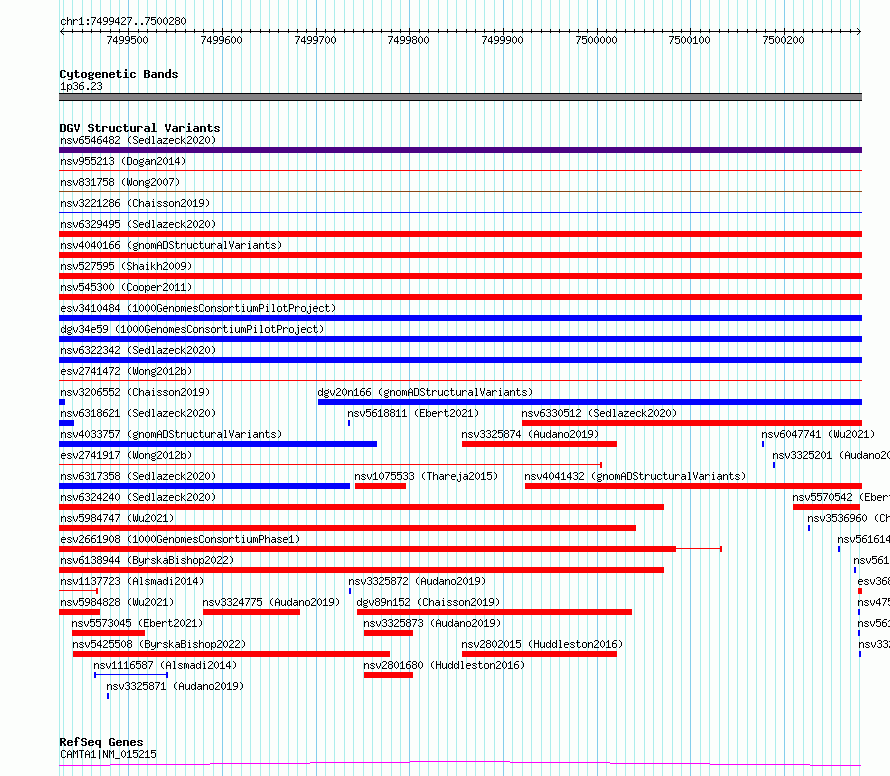The height and width of the screenshot is (776, 890).
Task: Click nsv3324775 (Audano2019) label
Action: [271, 602]
